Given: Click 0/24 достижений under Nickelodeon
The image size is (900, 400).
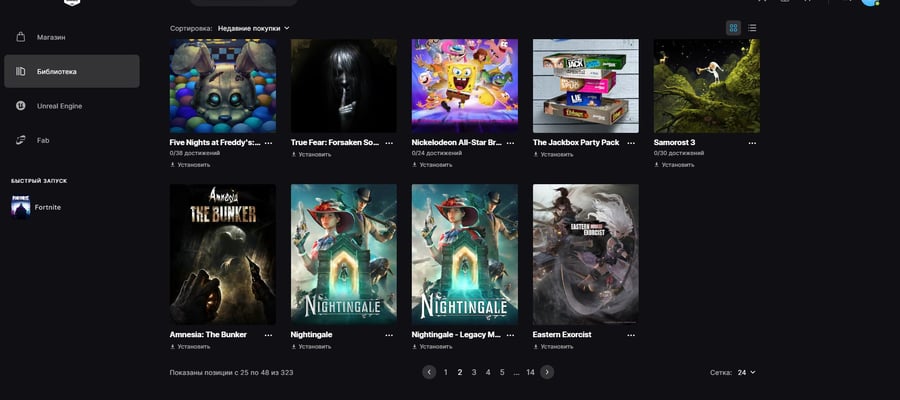Looking at the screenshot, I should 437,154.
